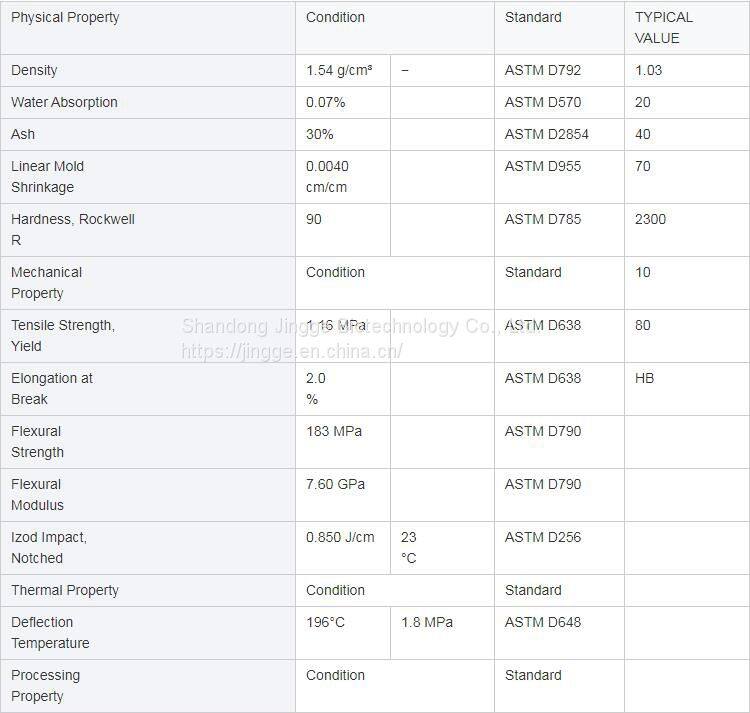Click the 7.60 GPa flexural modulus value
Image resolution: width=750 pixels, height=713 pixels.
(x=336, y=485)
